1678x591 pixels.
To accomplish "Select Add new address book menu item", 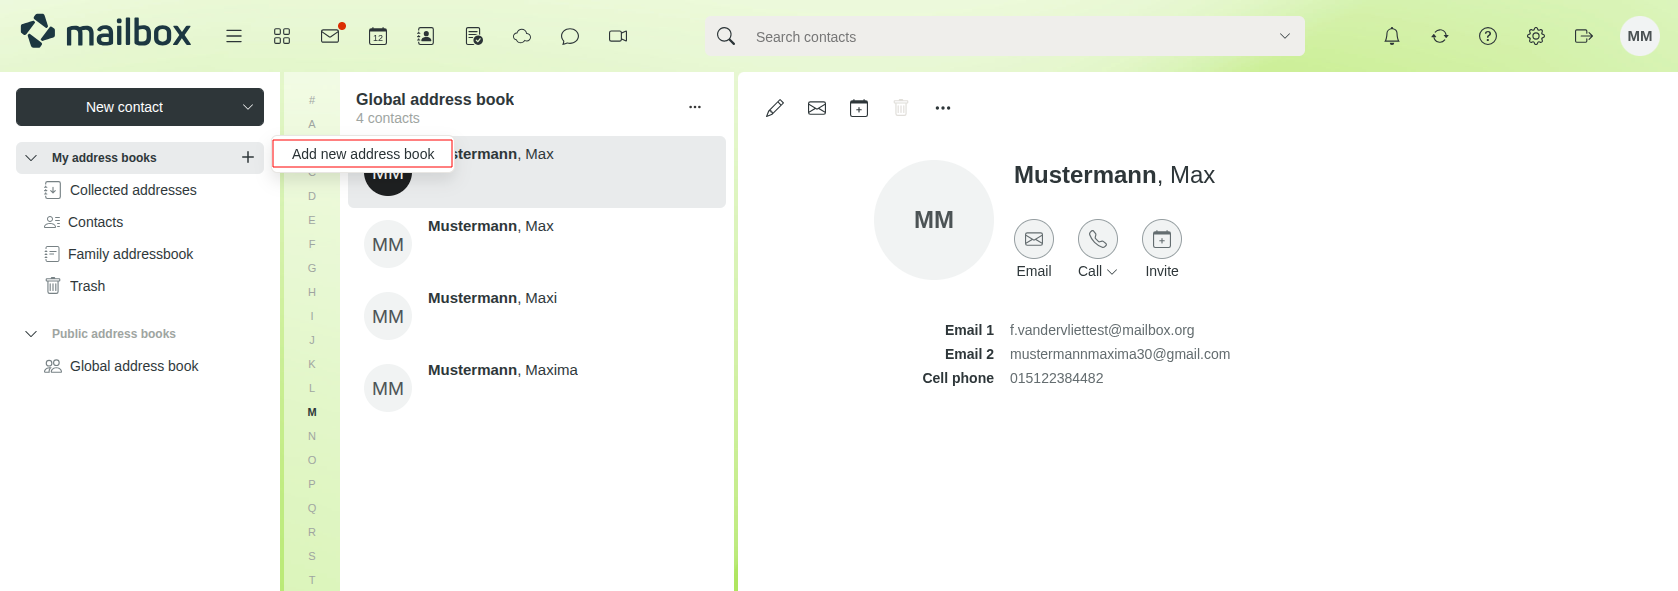I will tap(363, 154).
